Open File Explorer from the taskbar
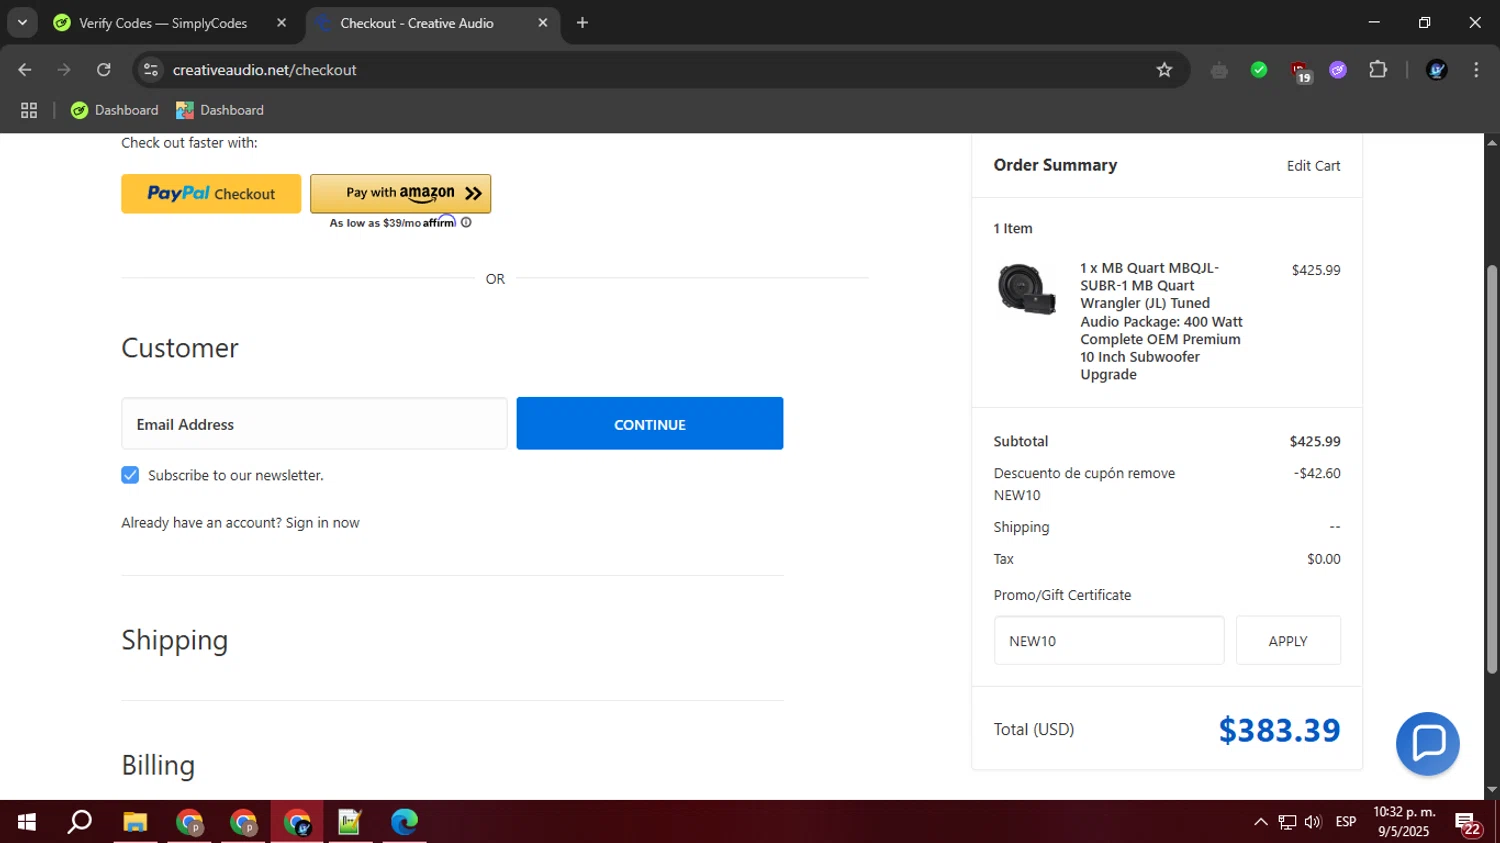The image size is (1500, 843). [x=135, y=822]
